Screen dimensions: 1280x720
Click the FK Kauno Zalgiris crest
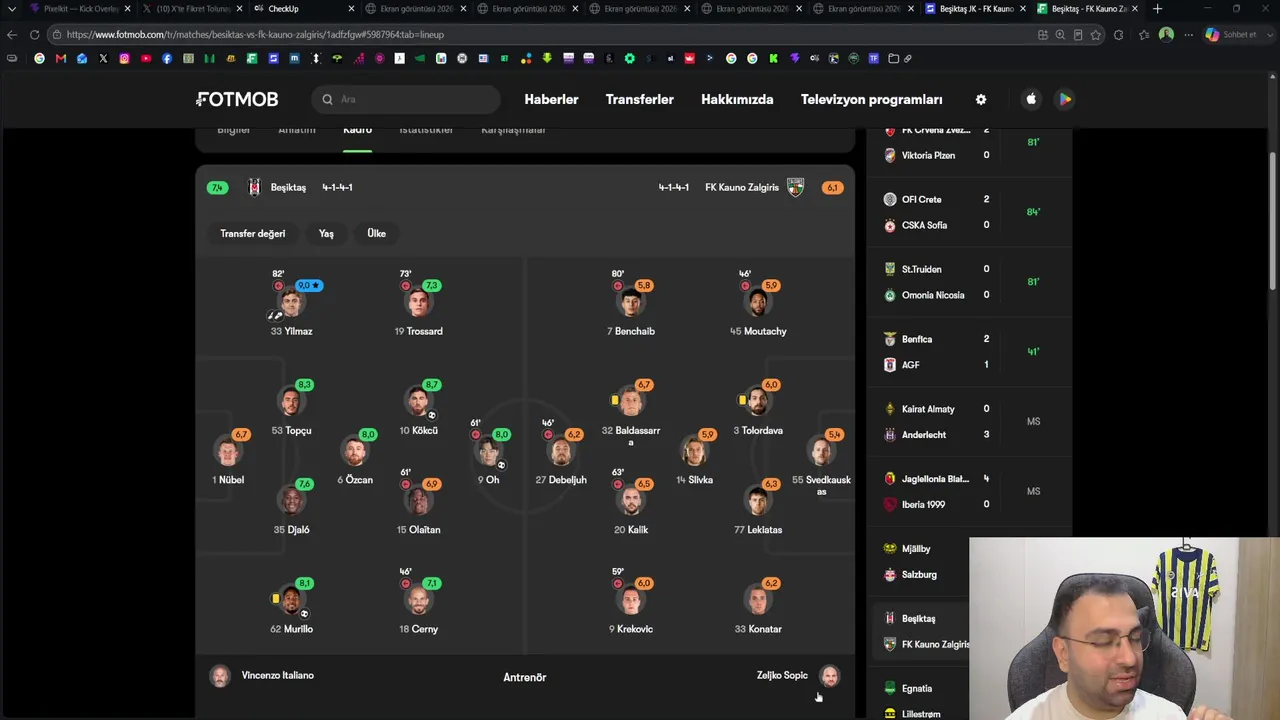click(795, 187)
